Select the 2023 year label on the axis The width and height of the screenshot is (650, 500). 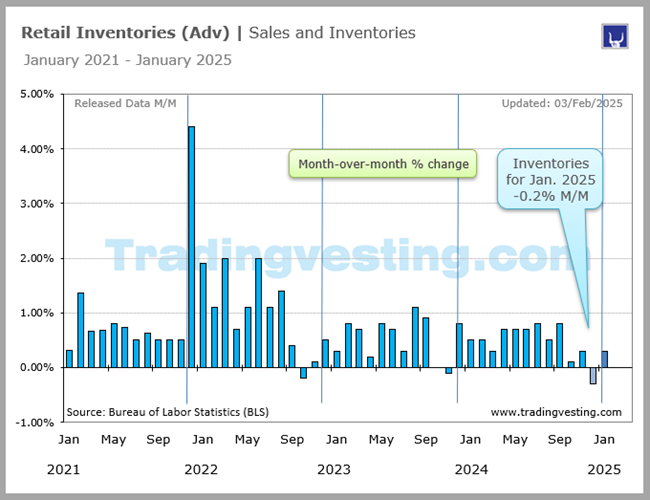(336, 469)
